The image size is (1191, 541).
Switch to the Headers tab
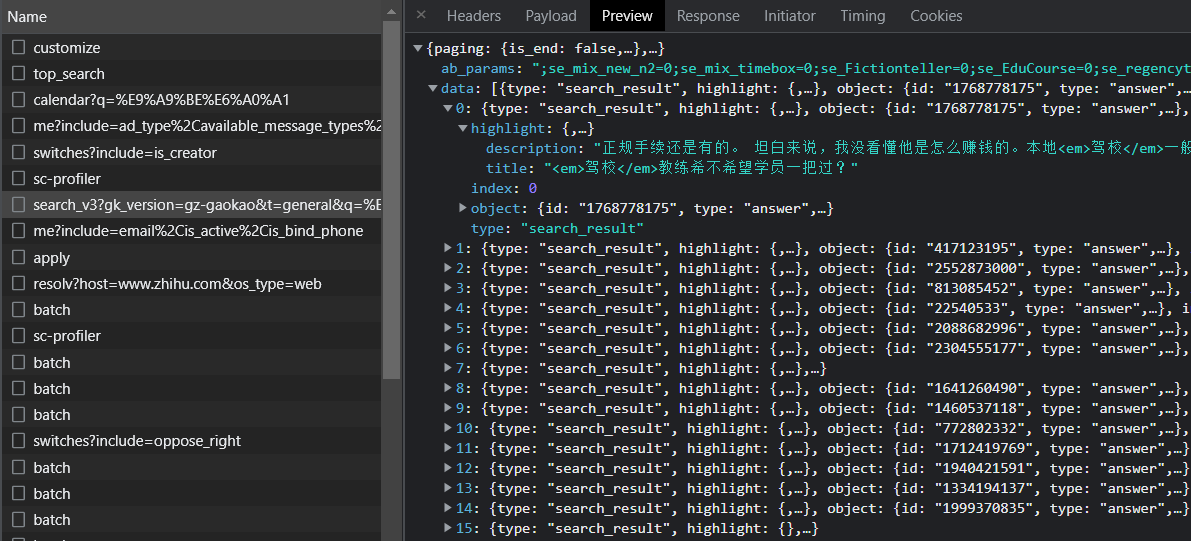click(473, 16)
